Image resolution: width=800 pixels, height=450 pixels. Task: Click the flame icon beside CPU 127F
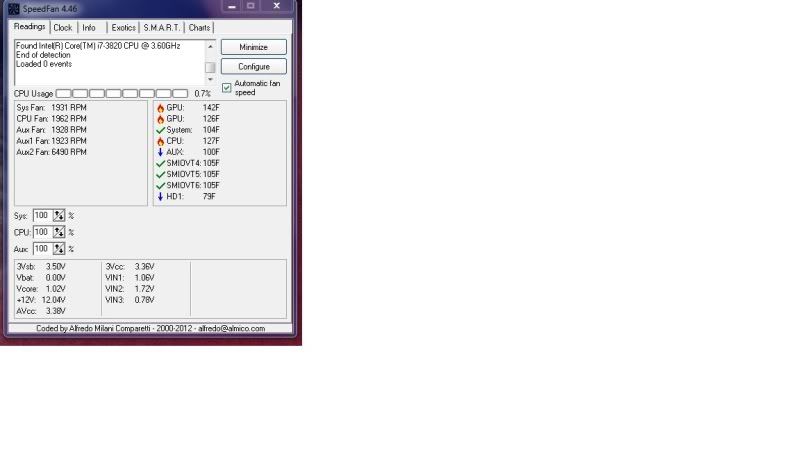pyautogui.click(x=161, y=141)
